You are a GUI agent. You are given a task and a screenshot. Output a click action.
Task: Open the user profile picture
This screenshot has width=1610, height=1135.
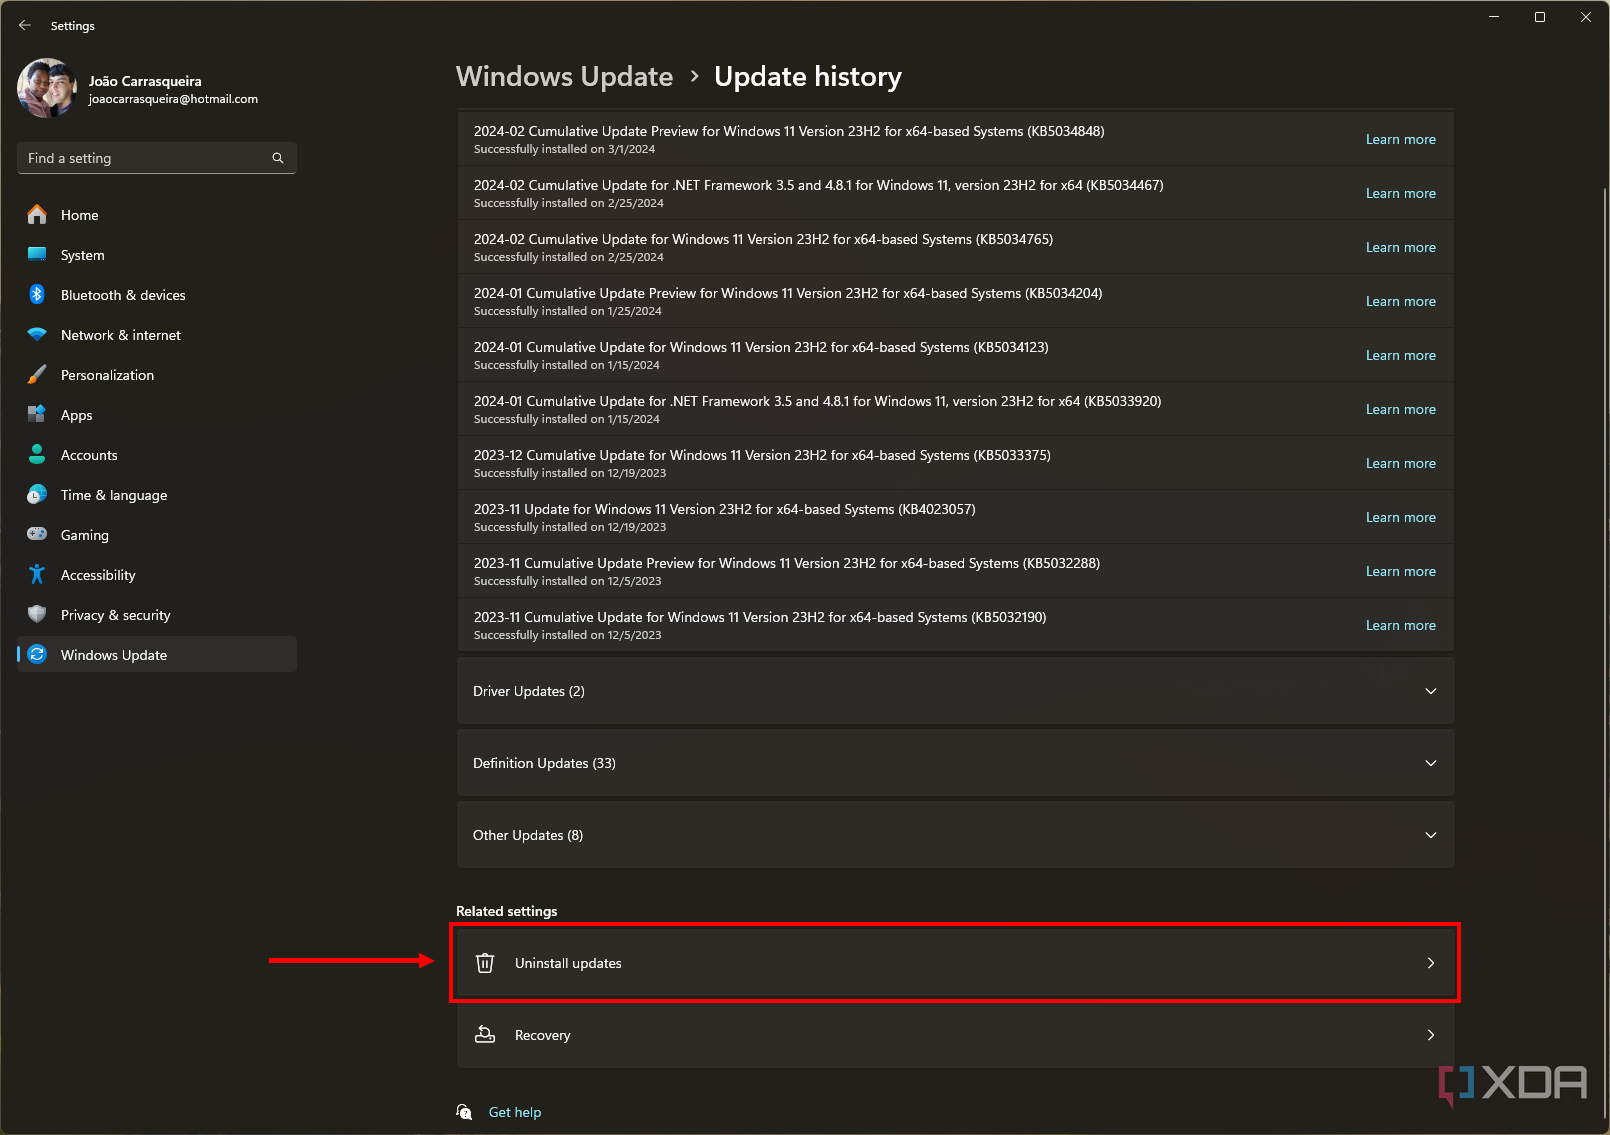(47, 88)
